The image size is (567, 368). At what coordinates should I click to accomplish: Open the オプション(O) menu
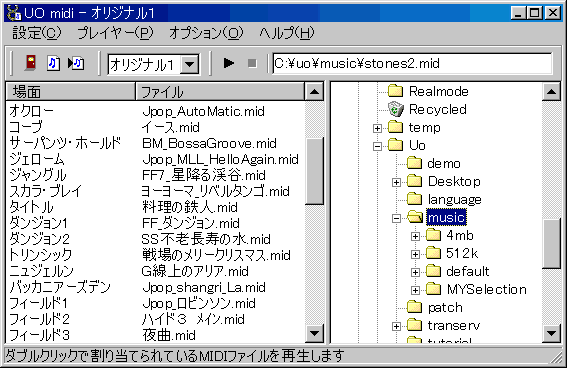206,33
